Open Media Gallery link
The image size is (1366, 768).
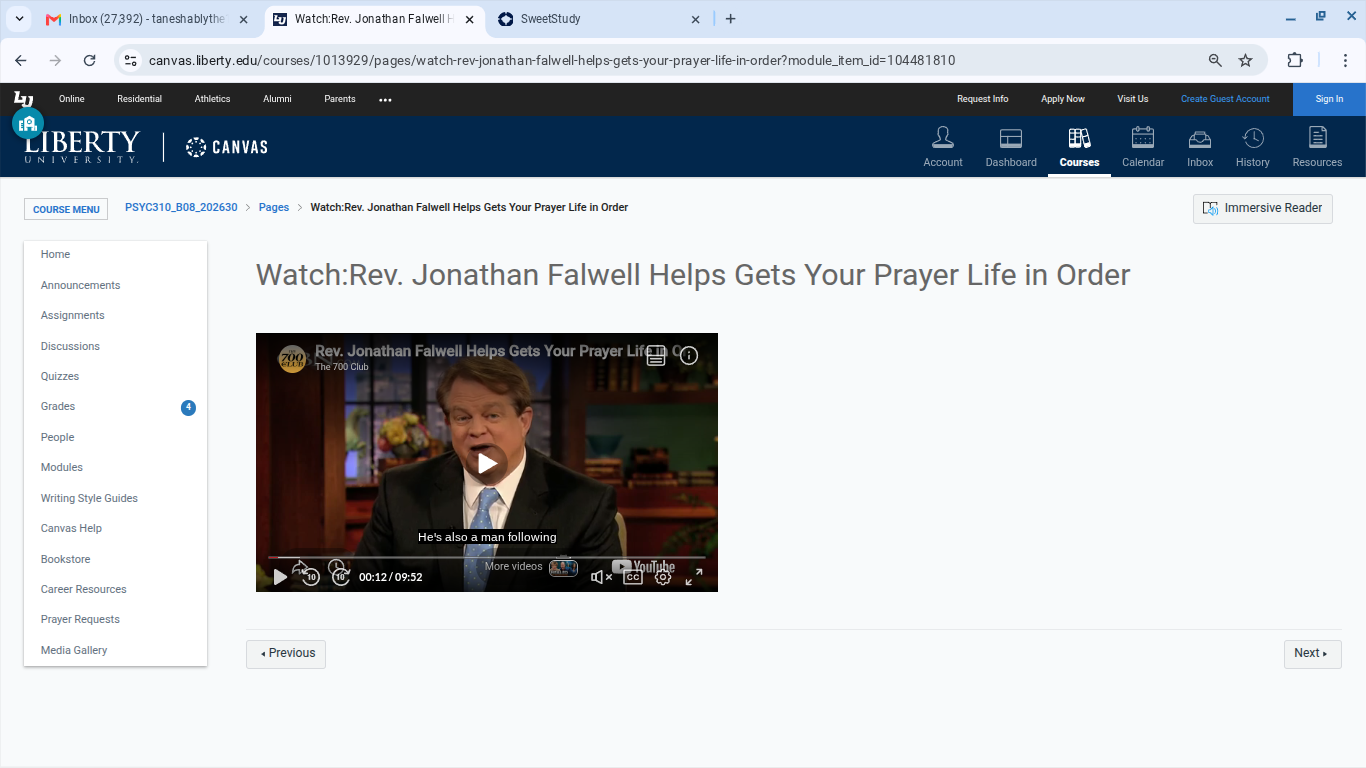click(x=74, y=651)
